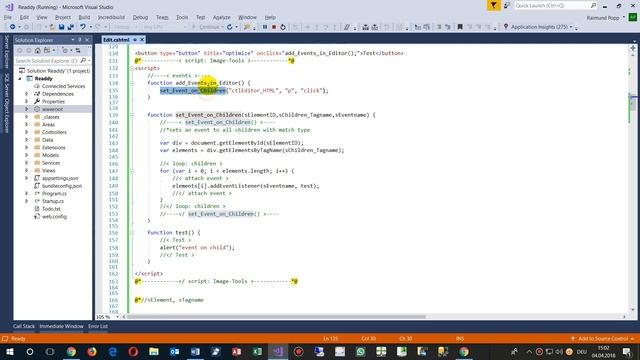Close the Edit.cshtml tab

pos(142,40)
